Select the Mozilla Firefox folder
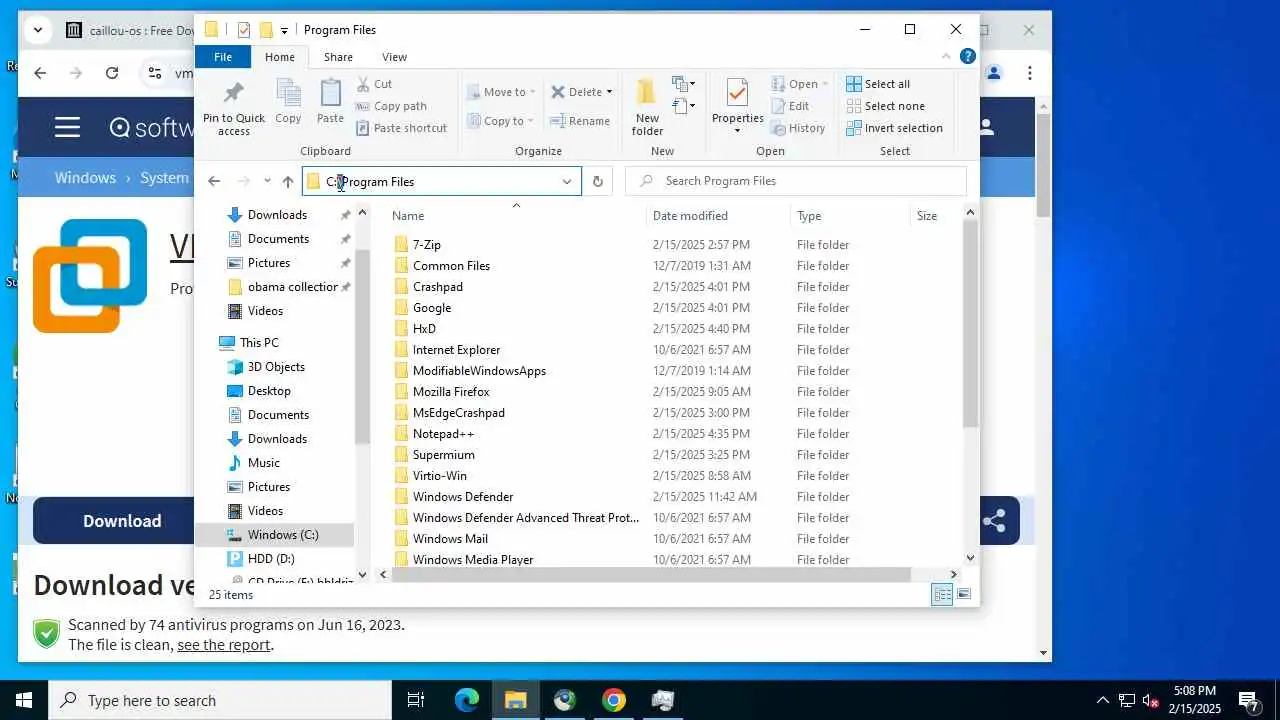 pos(451,392)
